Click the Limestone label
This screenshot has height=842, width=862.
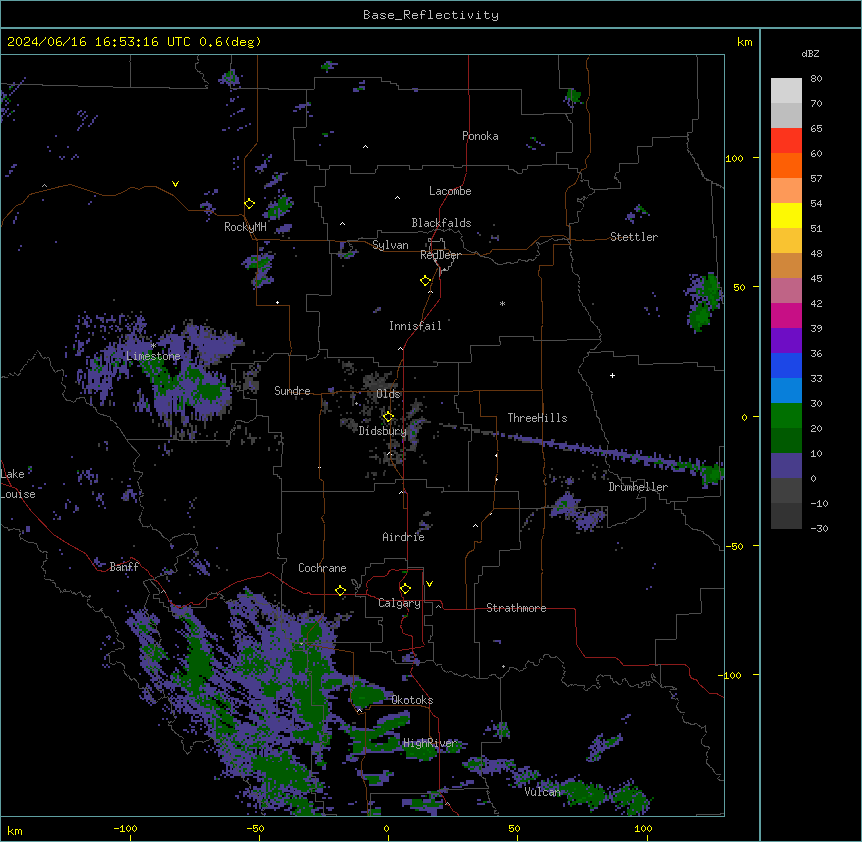(153, 356)
